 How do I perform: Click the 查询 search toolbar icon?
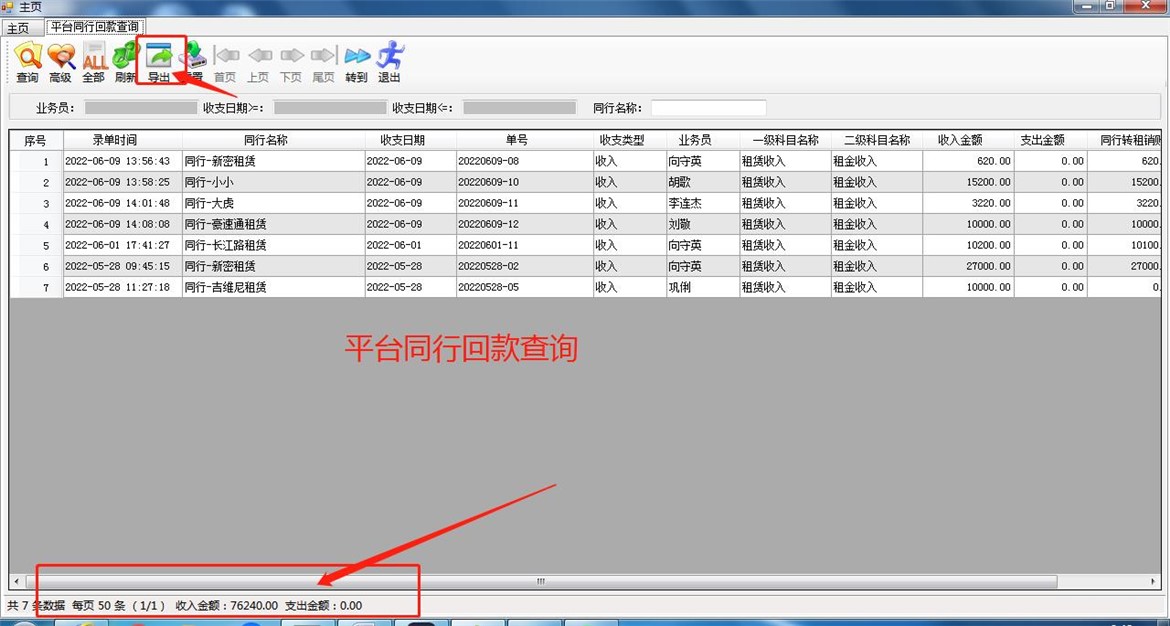27,63
